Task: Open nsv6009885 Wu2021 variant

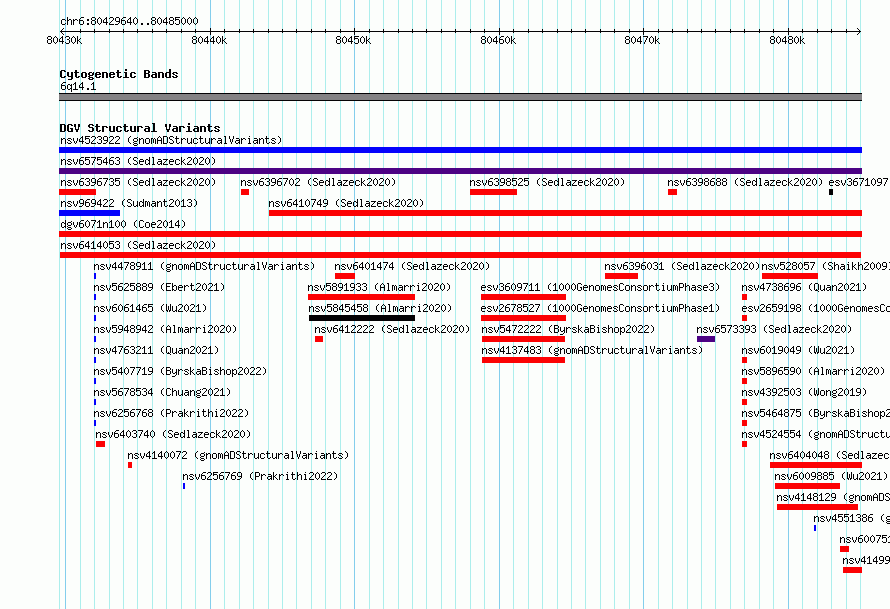Action: [x=831, y=476]
